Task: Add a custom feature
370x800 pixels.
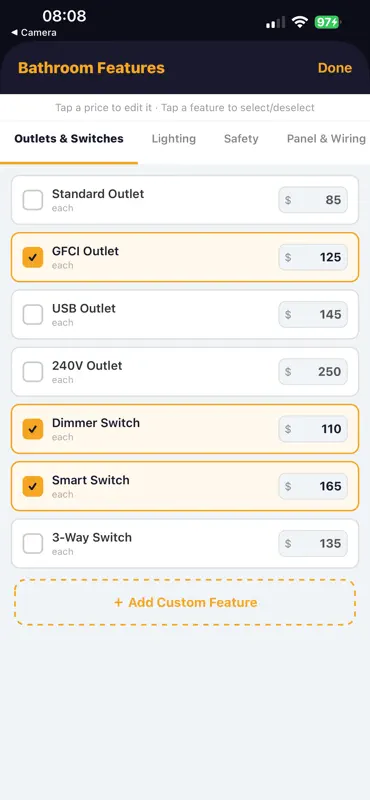Action: [x=185, y=603]
